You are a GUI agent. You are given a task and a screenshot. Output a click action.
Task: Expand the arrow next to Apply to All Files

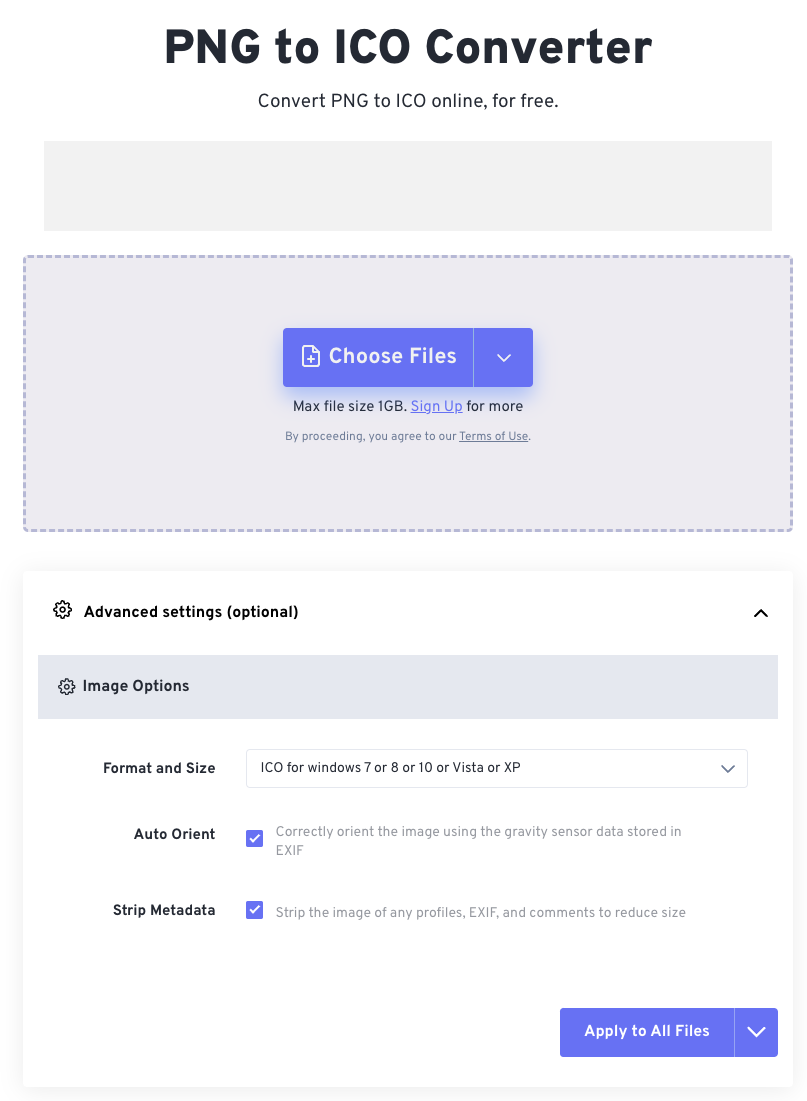pyautogui.click(x=756, y=1032)
